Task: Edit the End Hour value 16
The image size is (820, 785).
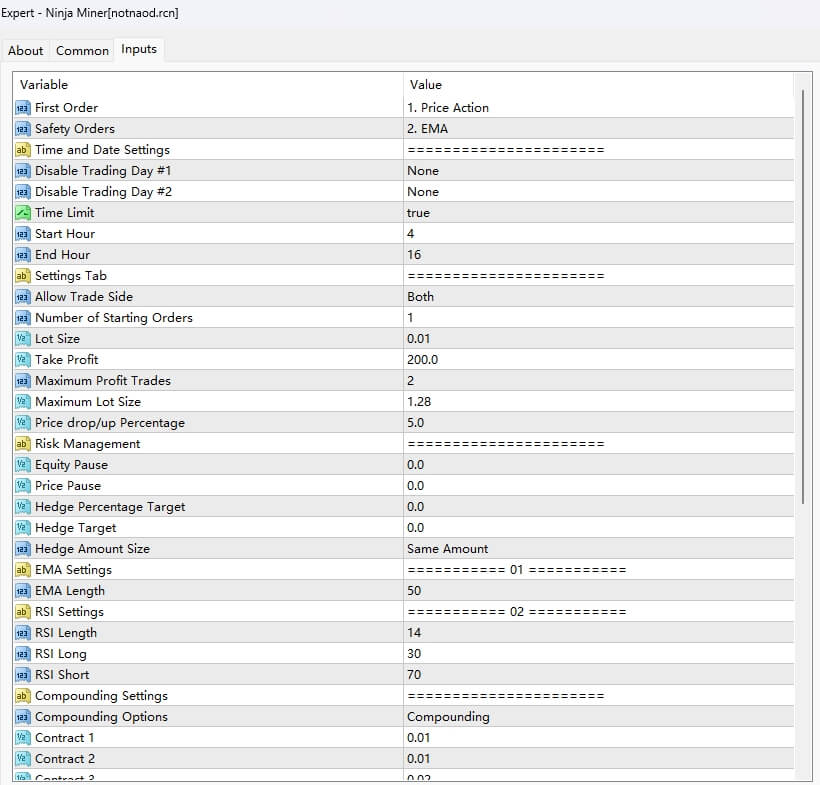Action: coord(414,255)
